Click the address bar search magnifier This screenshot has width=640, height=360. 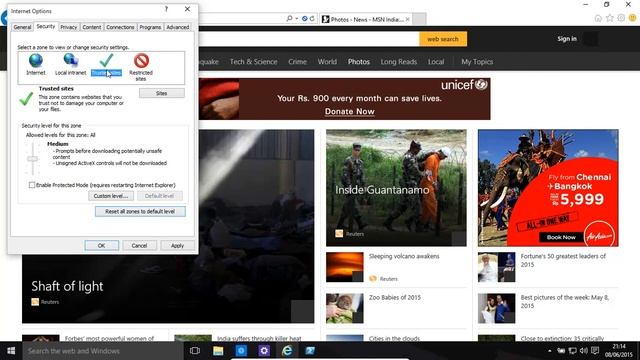pyautogui.click(x=289, y=18)
